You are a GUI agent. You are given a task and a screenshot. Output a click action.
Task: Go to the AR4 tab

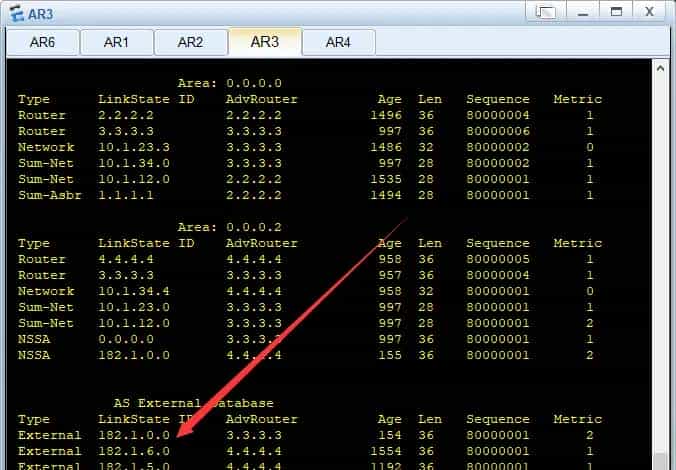click(338, 42)
